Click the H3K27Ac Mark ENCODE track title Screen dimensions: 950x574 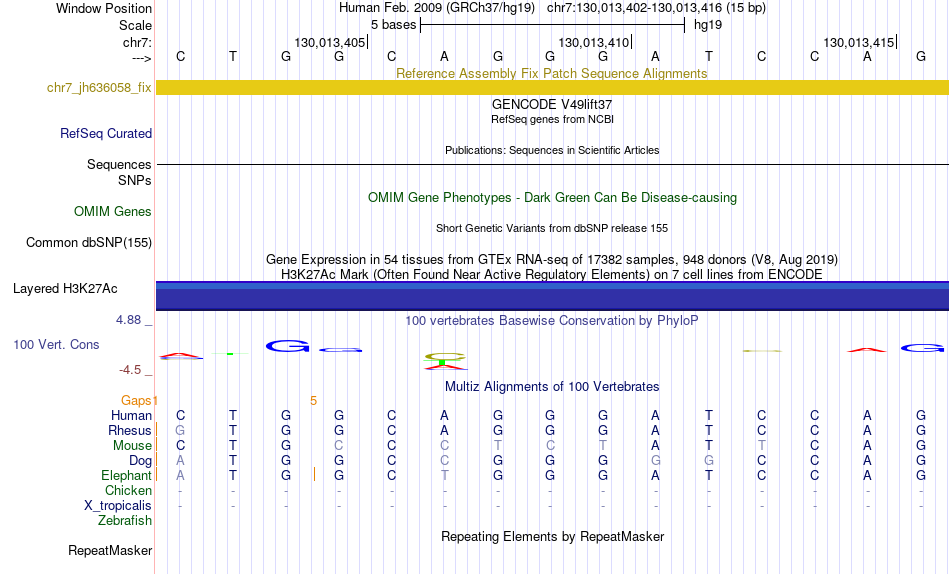pyautogui.click(x=551, y=275)
